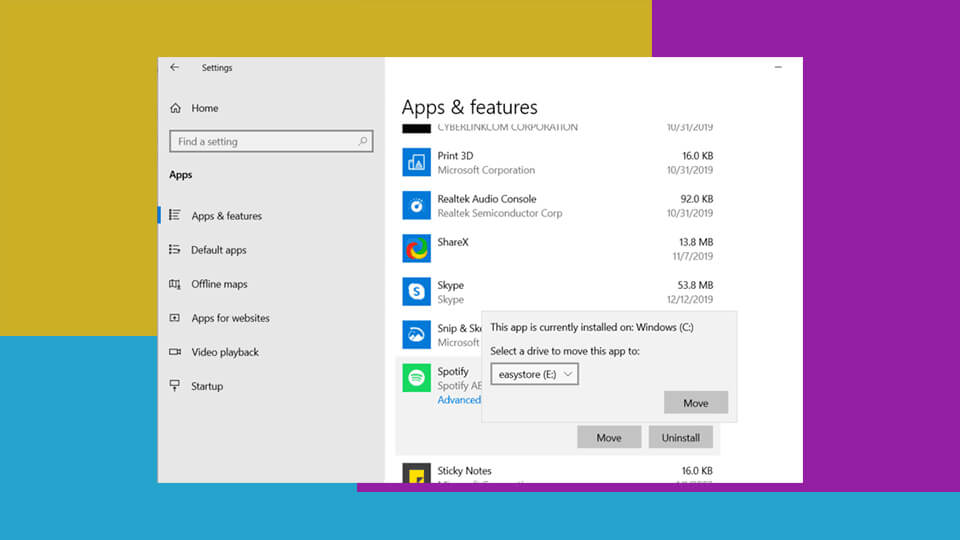
Task: Click the Spotify app name
Action: [453, 371]
